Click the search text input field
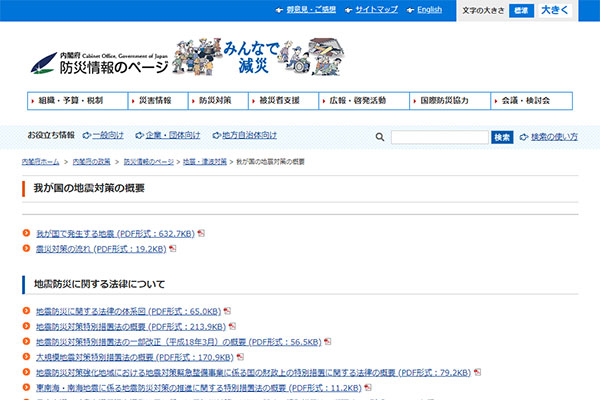This screenshot has height=400, width=600. (x=439, y=137)
